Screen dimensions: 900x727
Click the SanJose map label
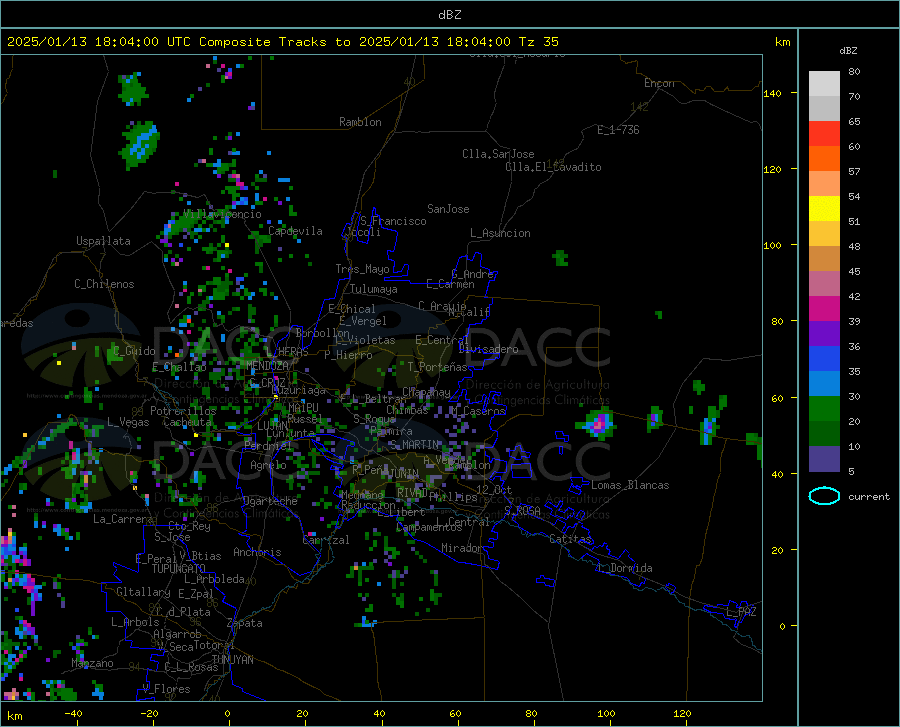pos(448,209)
